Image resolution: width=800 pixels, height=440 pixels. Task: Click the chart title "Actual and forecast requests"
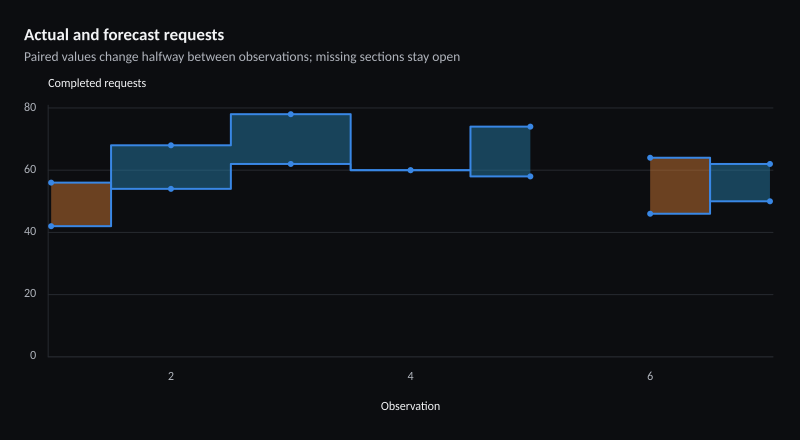pyautogui.click(x=124, y=35)
